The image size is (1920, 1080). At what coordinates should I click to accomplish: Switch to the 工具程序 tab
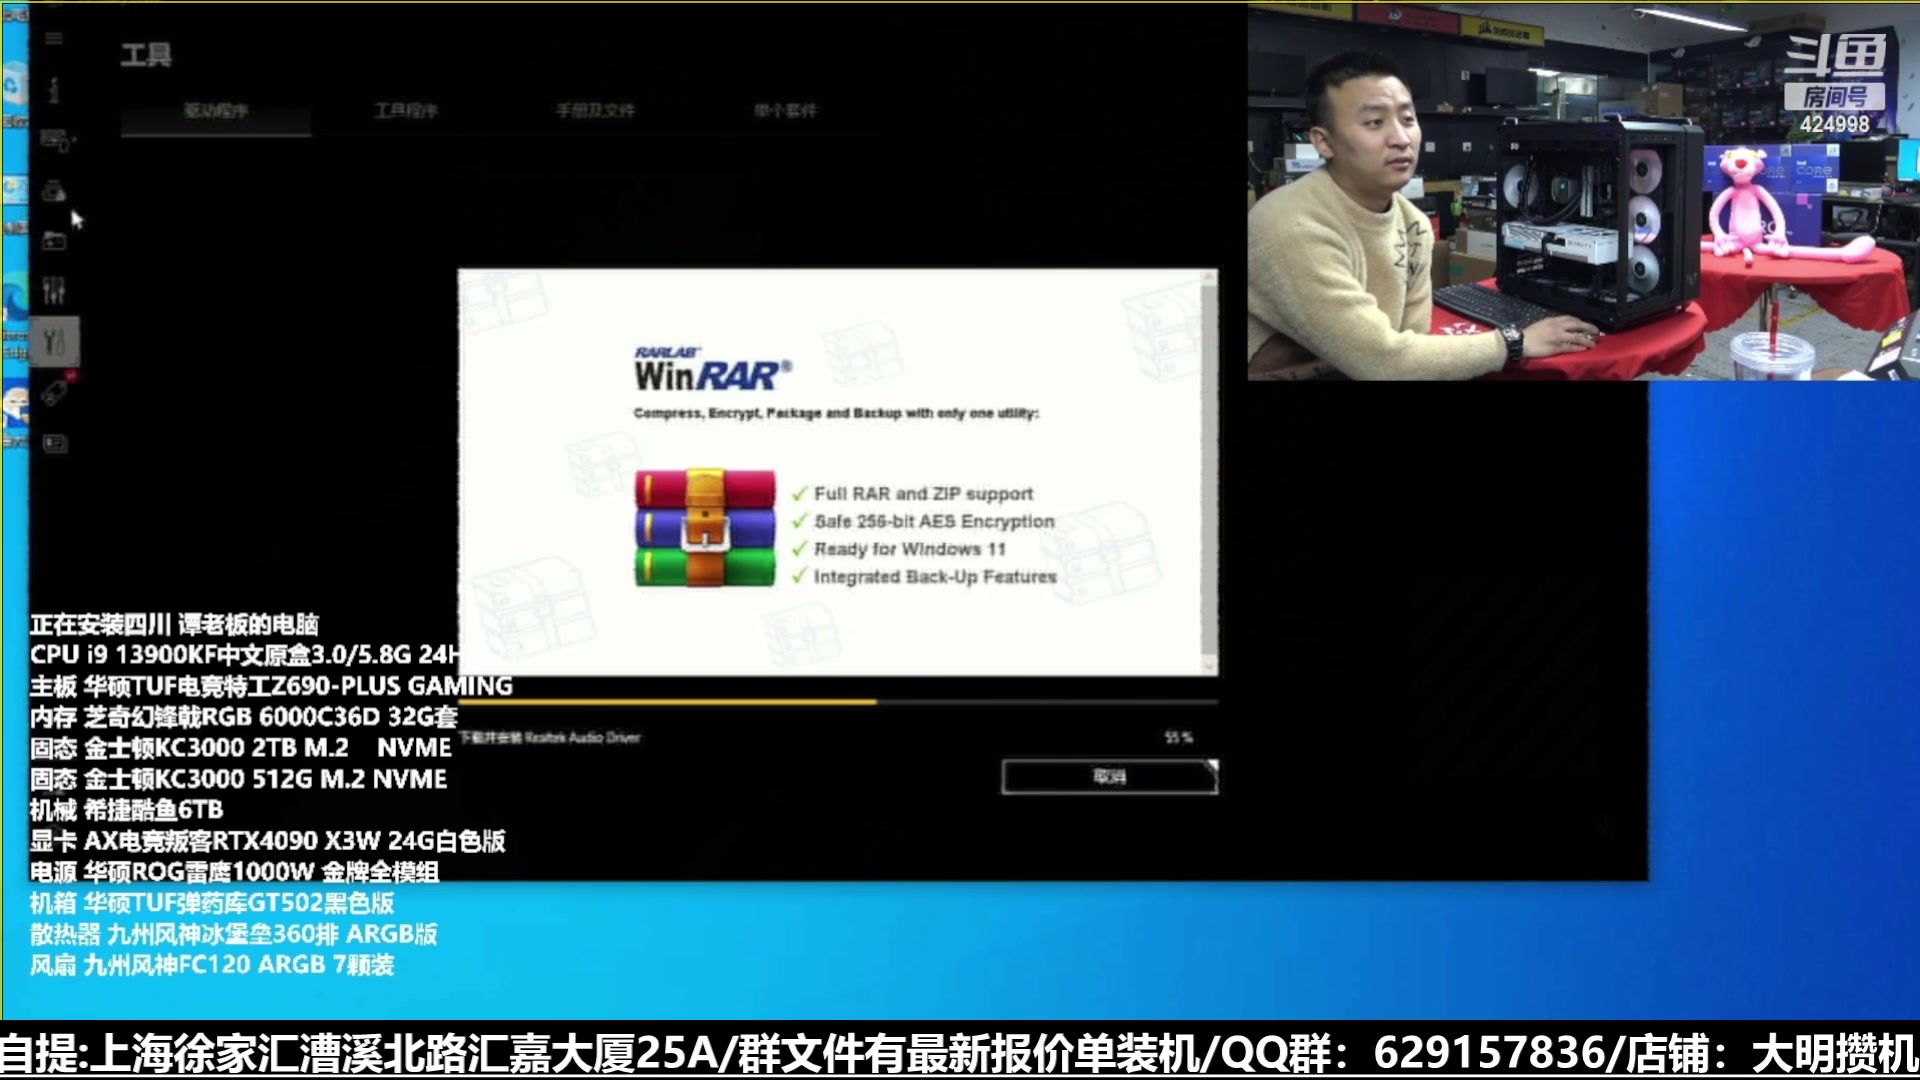pos(405,110)
